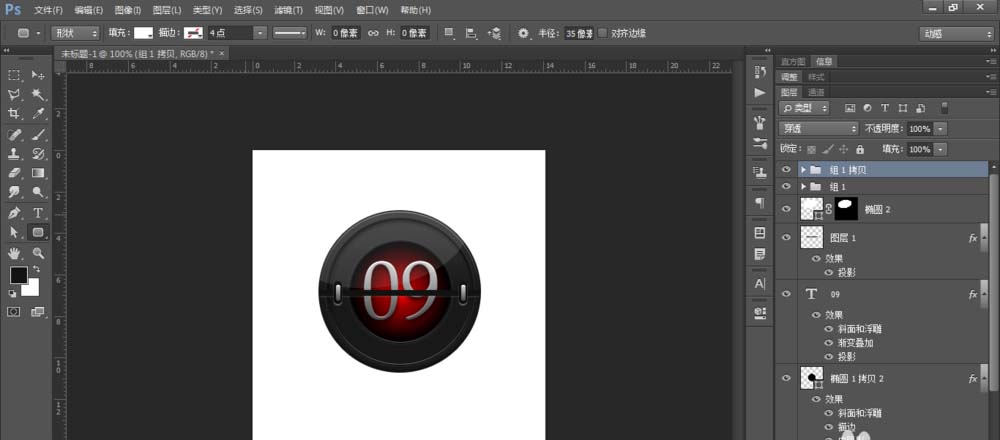Open the 形状 tool mode dropdown
The height and width of the screenshot is (440, 1000).
(74, 33)
